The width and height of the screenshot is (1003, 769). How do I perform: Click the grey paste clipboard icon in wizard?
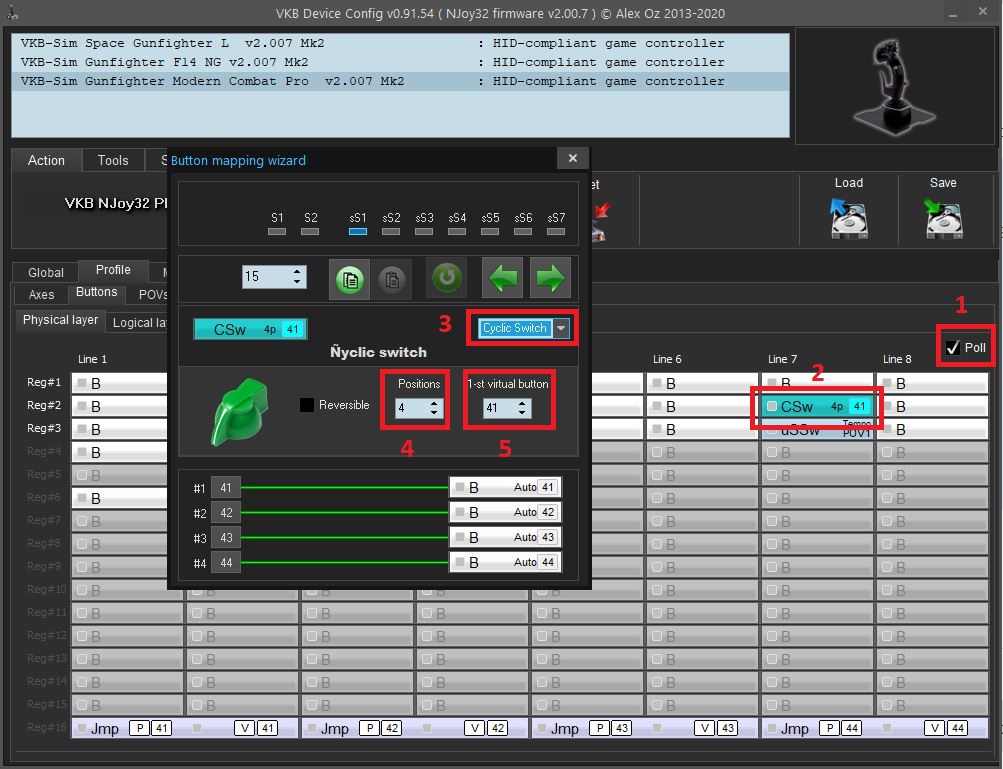(x=391, y=279)
